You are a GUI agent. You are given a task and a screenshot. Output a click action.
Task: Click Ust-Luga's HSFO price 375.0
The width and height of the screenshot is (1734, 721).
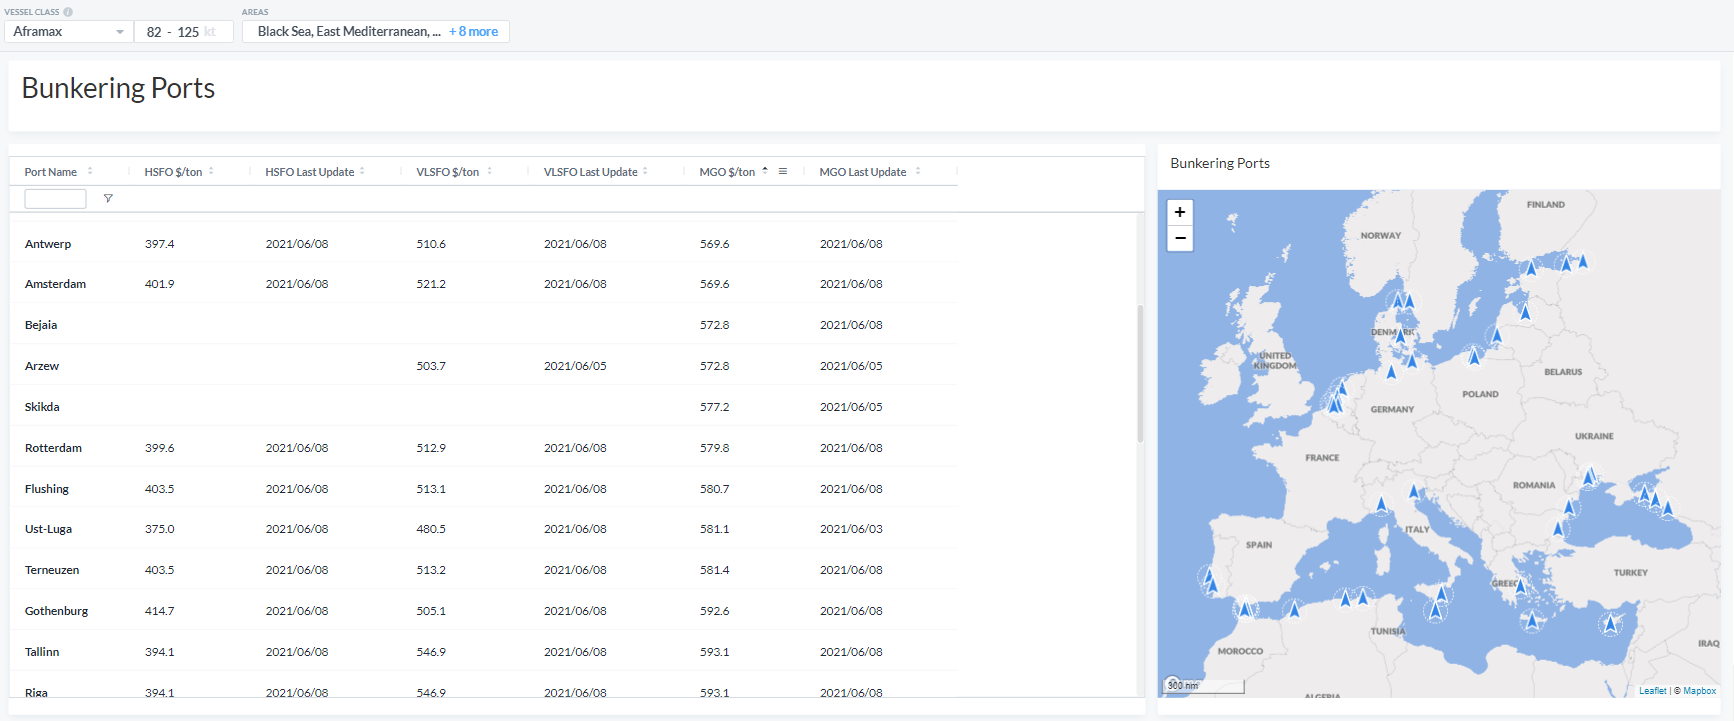pyautogui.click(x=159, y=529)
